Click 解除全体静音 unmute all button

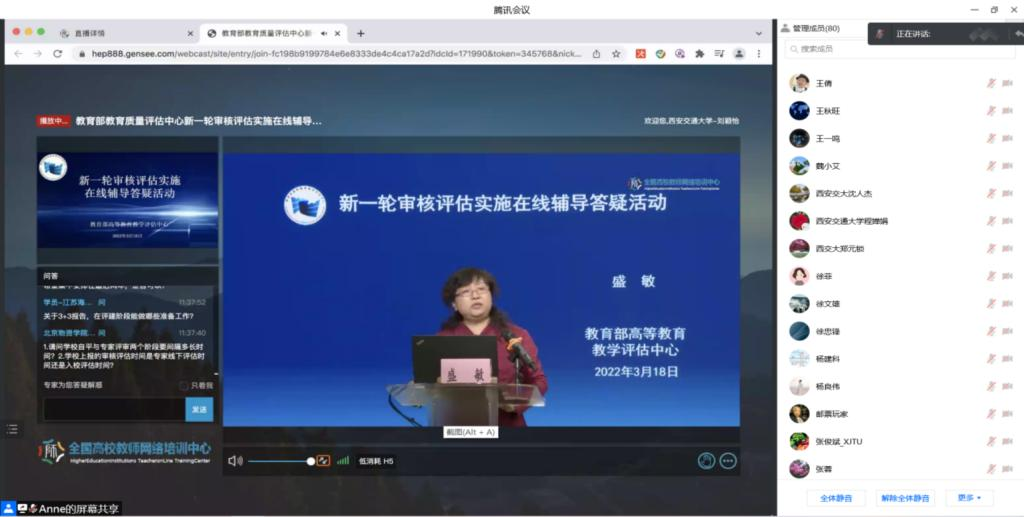coord(904,498)
